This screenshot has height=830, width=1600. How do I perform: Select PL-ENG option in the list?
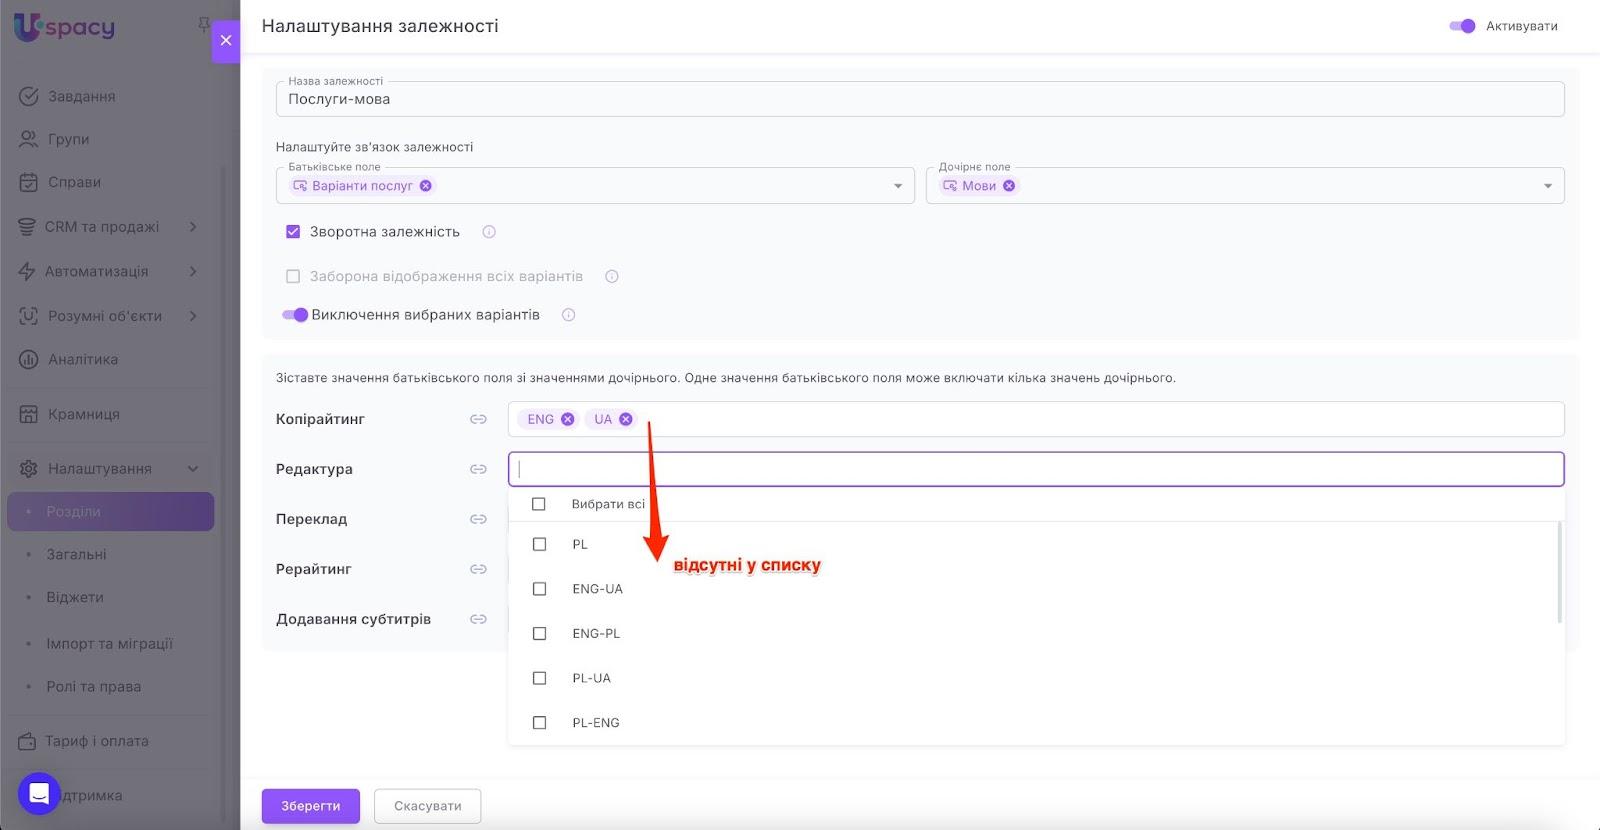(539, 723)
